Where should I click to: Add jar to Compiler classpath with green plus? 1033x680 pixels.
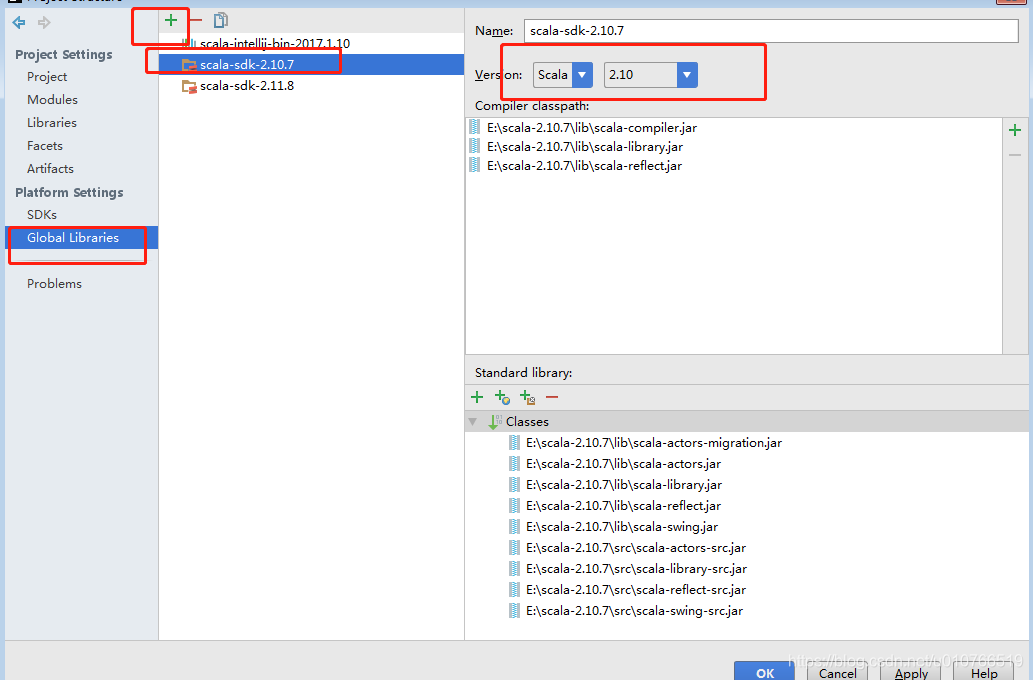tap(1015, 129)
